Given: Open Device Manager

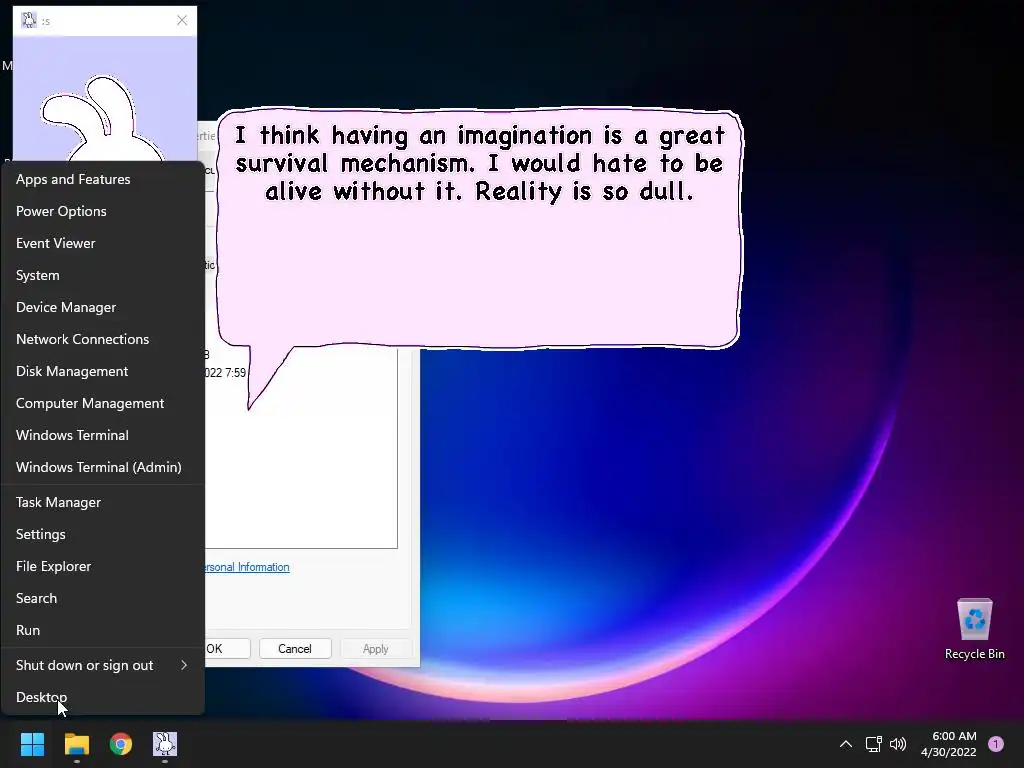Looking at the screenshot, I should [x=103, y=307].
